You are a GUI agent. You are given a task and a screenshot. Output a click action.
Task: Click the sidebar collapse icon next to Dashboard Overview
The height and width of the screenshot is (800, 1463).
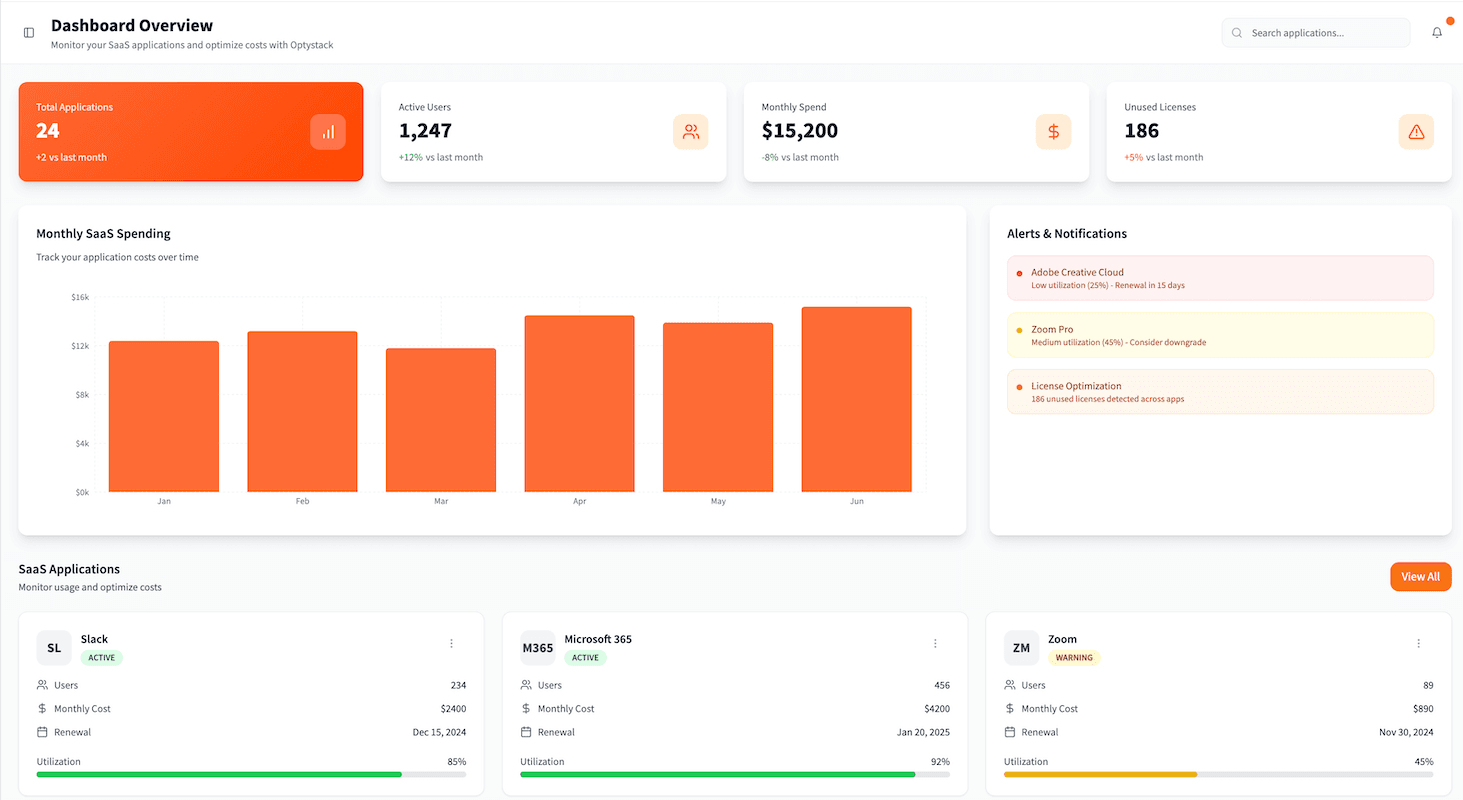[x=28, y=32]
